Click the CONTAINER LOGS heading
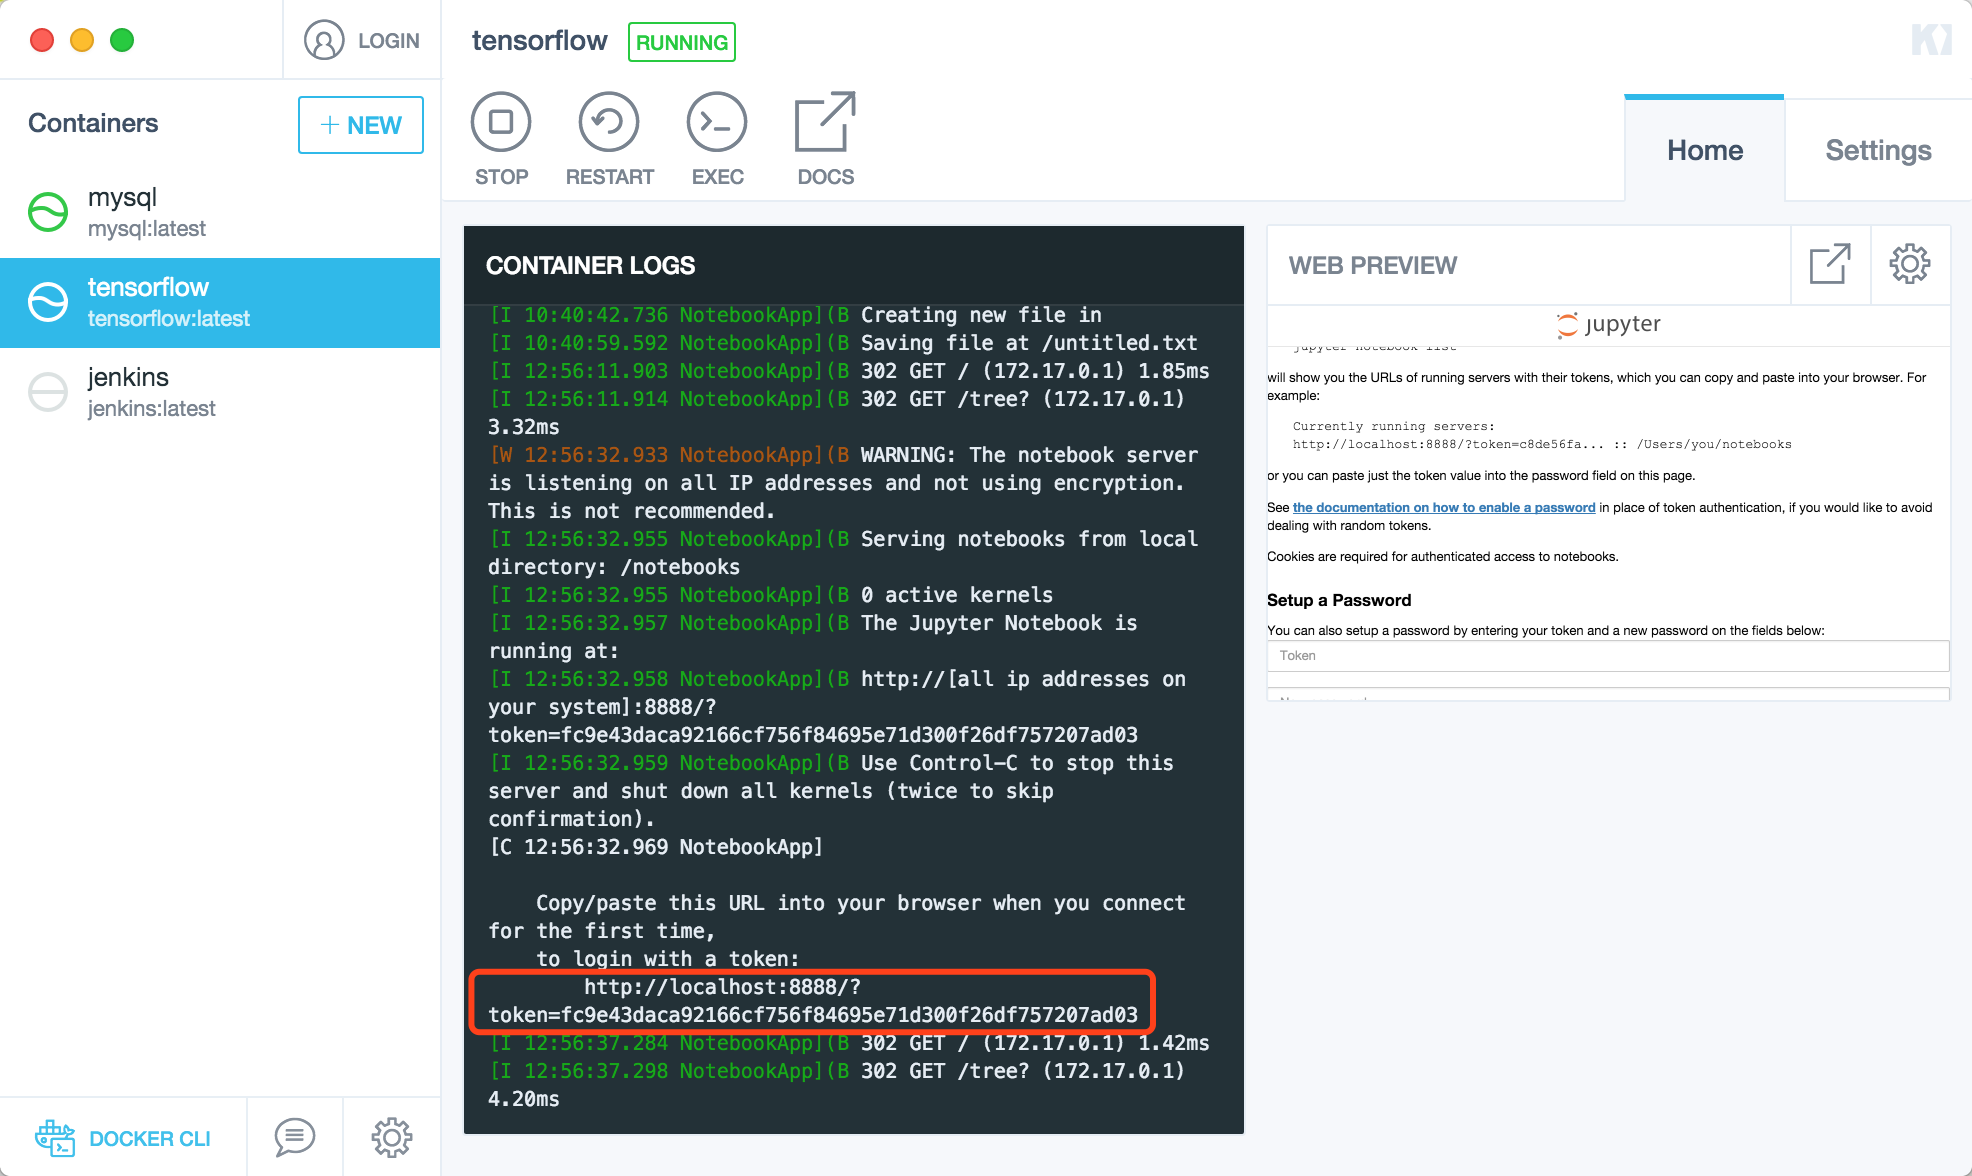This screenshot has height=1176, width=1972. pyautogui.click(x=590, y=265)
